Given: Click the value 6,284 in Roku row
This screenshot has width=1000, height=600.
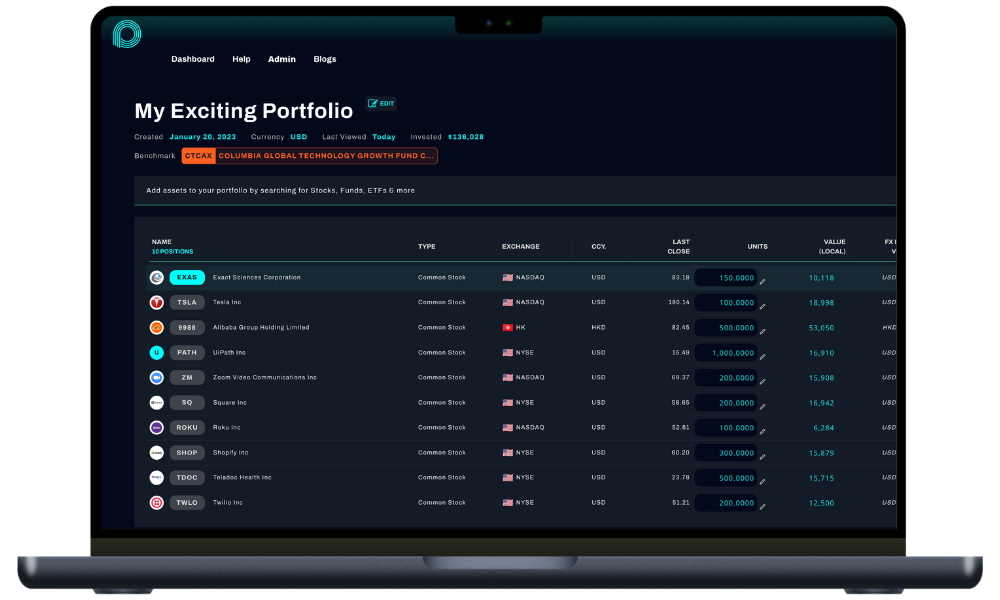Looking at the screenshot, I should 823,428.
